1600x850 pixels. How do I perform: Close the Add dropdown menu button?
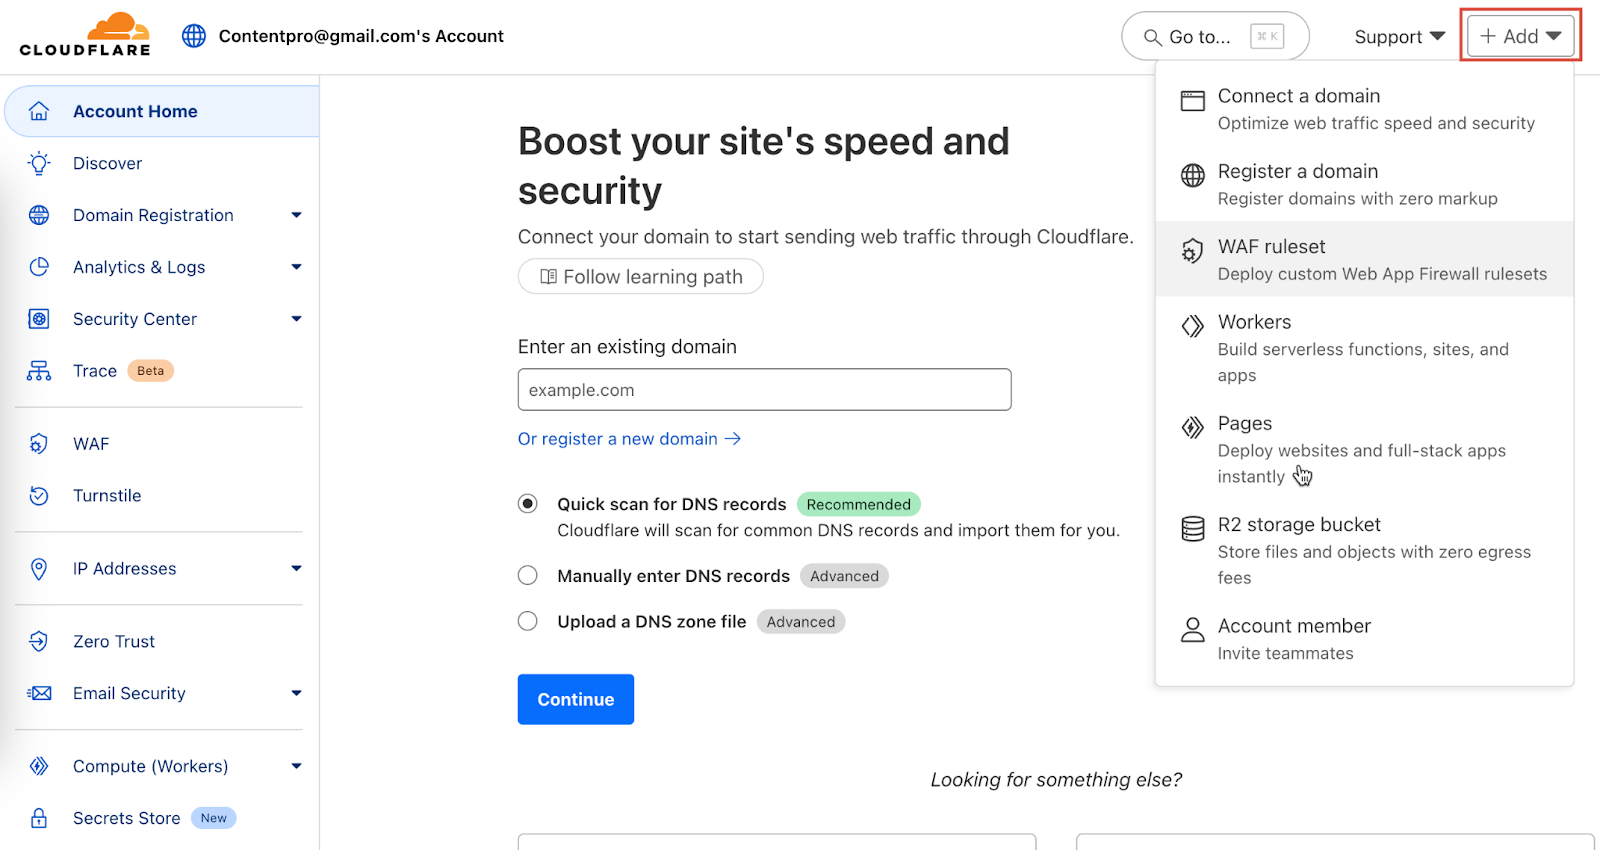(x=1520, y=36)
